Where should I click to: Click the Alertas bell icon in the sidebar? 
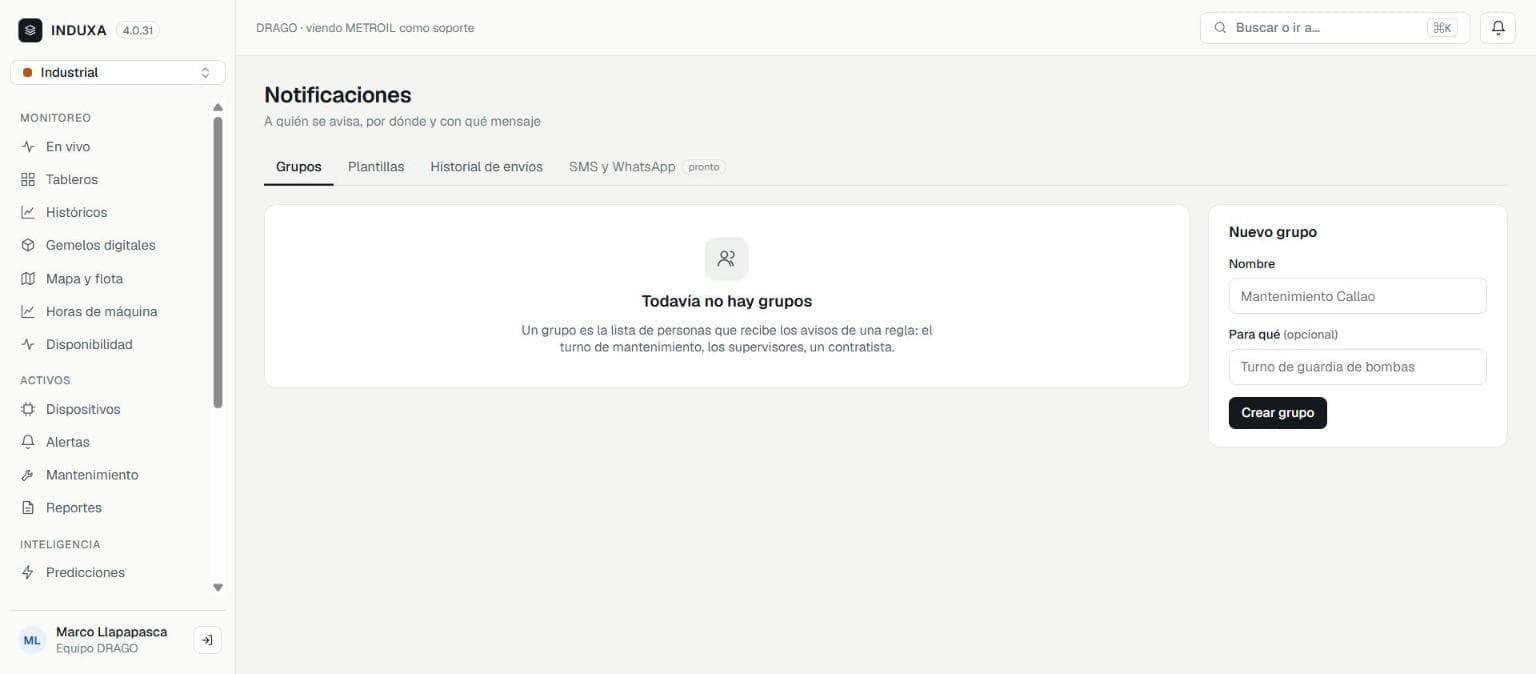tap(28, 442)
